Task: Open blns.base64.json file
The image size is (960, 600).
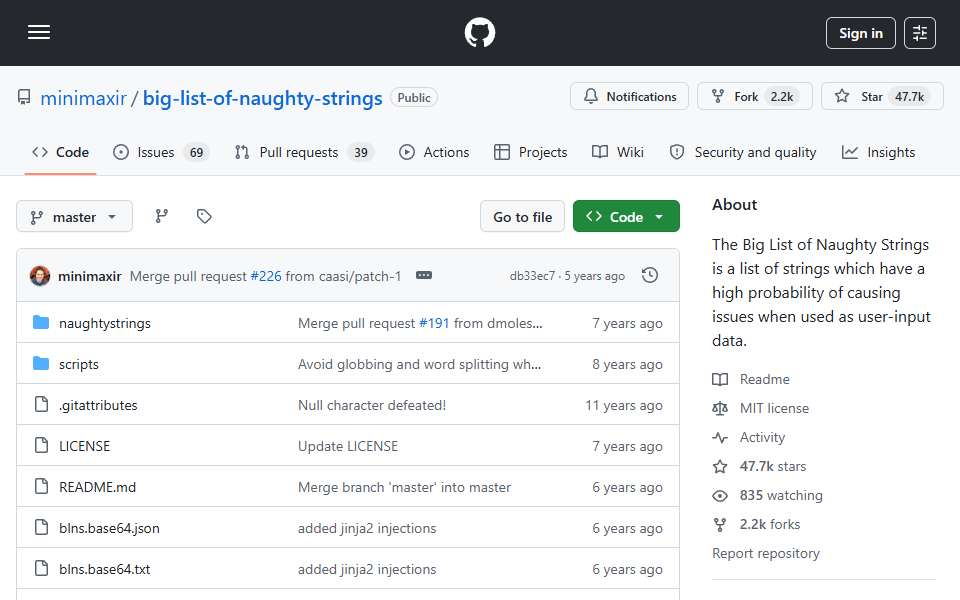Action: (x=109, y=528)
